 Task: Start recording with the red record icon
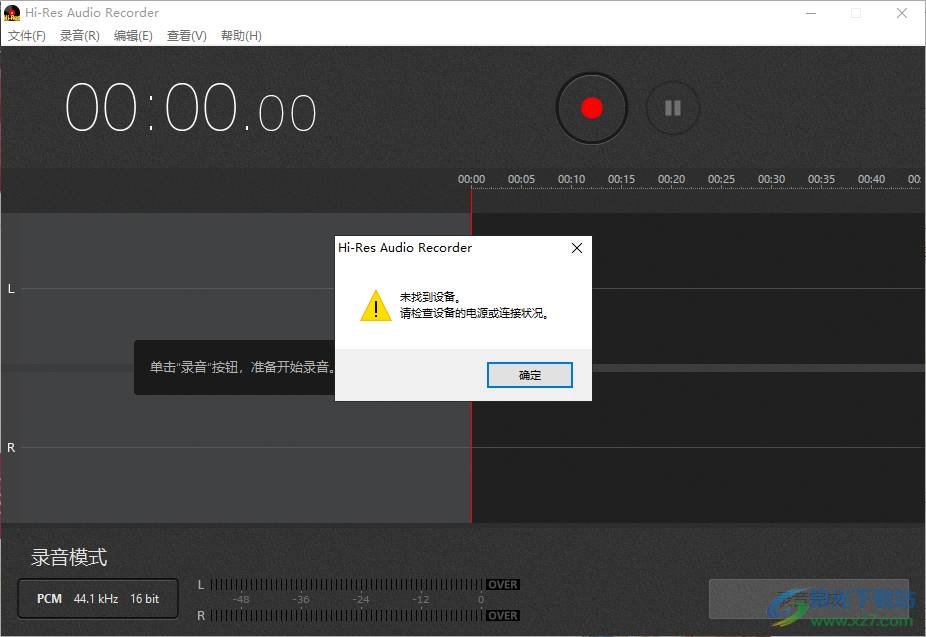(591, 107)
